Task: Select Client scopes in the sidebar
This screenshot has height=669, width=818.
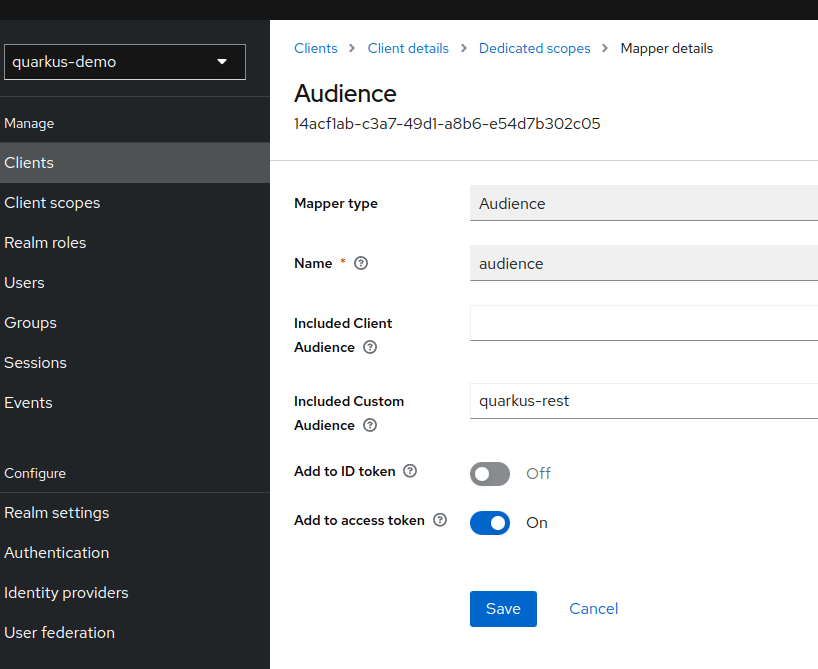Action: point(52,202)
